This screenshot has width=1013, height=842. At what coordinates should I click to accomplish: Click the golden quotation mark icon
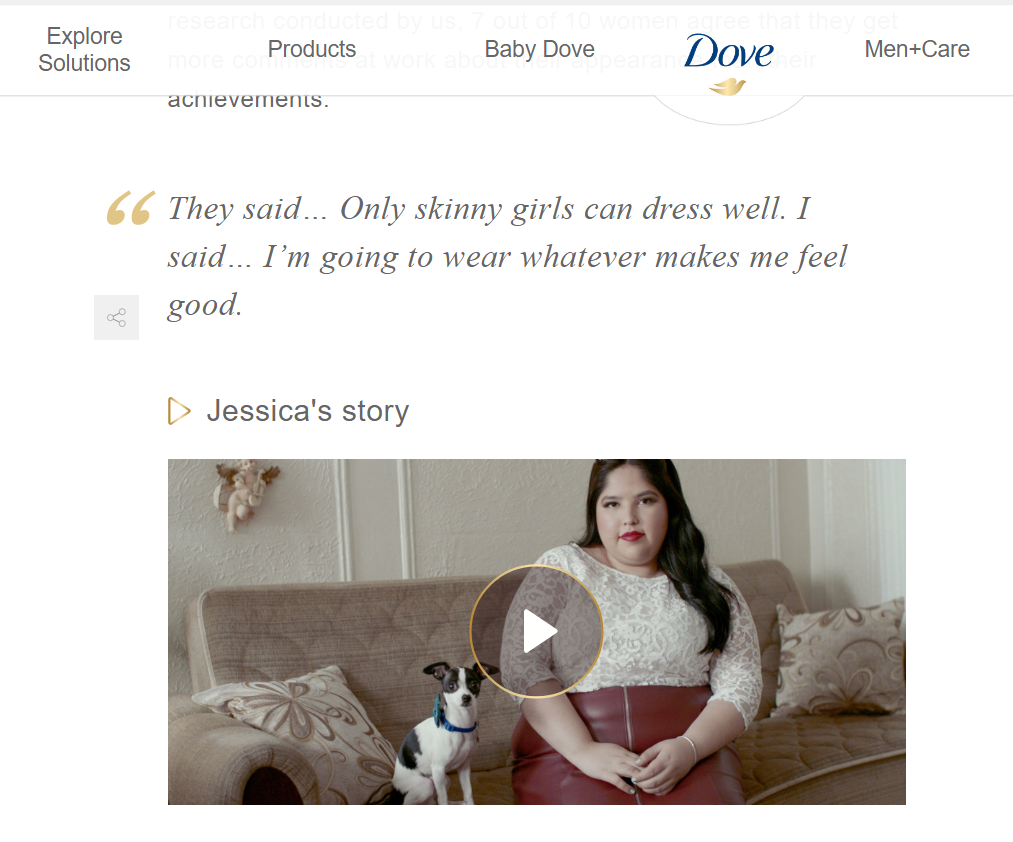[x=131, y=207]
